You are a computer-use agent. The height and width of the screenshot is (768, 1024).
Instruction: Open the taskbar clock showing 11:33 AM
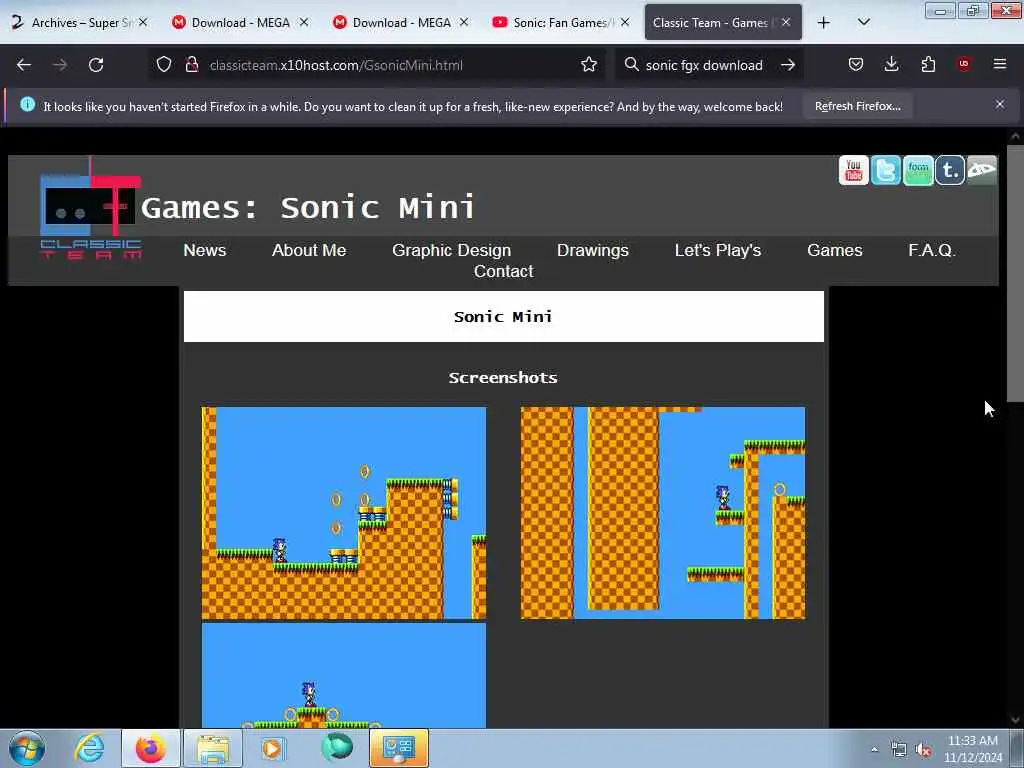[x=973, y=749]
